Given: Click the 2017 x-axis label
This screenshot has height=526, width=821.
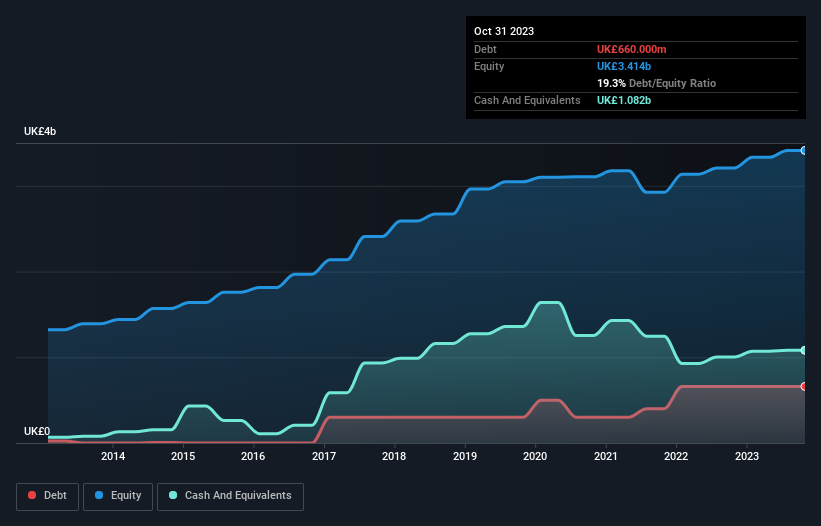Looking at the screenshot, I should point(324,456).
